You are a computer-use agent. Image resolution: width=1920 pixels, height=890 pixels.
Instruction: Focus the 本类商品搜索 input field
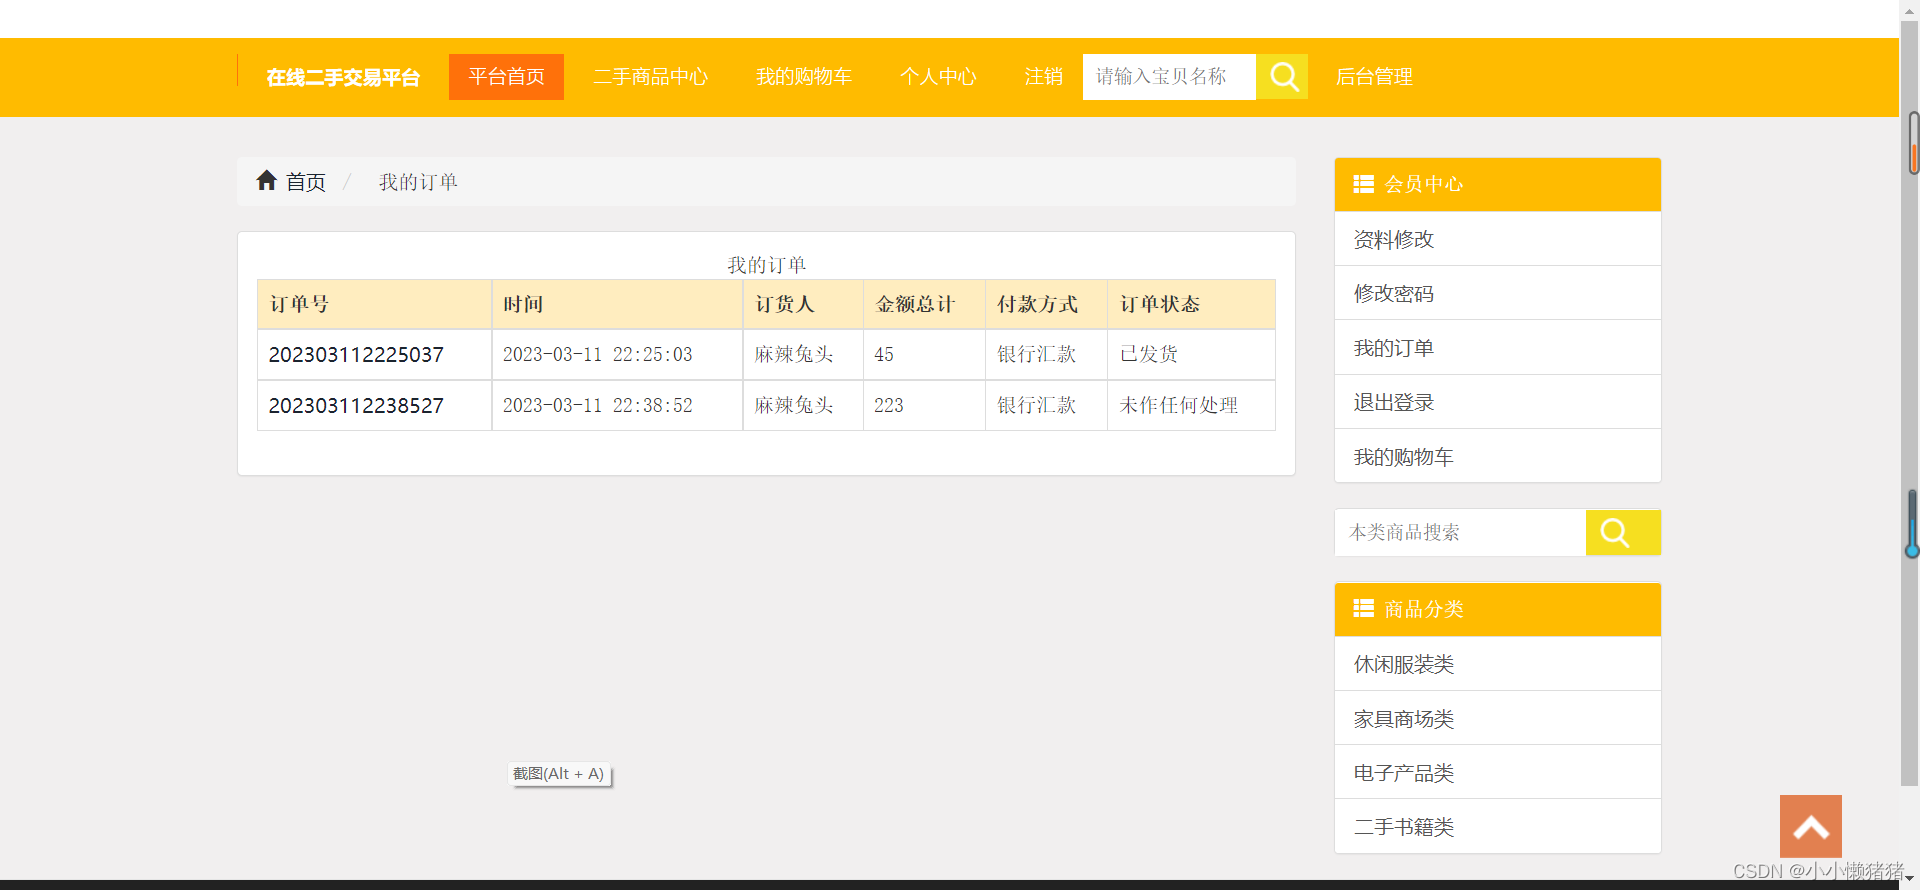[1460, 532]
